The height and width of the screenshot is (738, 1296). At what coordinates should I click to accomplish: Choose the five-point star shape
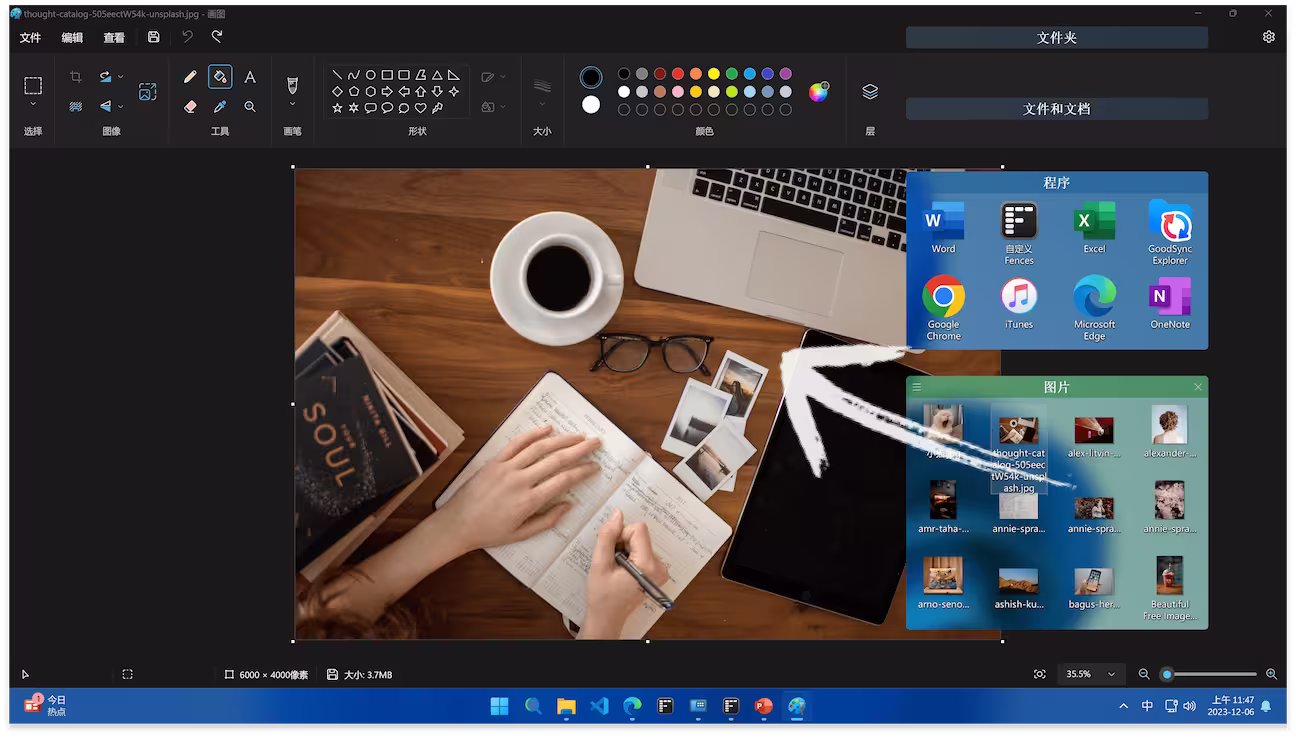pyautogui.click(x=337, y=108)
